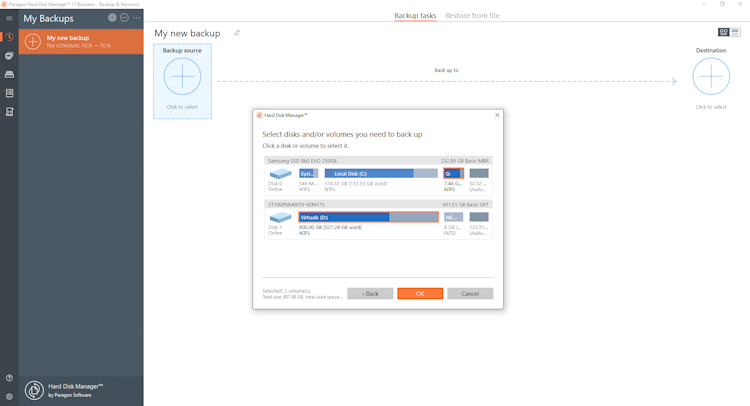Edit the backup name with pencil icon
750x406 pixels.
pyautogui.click(x=237, y=33)
